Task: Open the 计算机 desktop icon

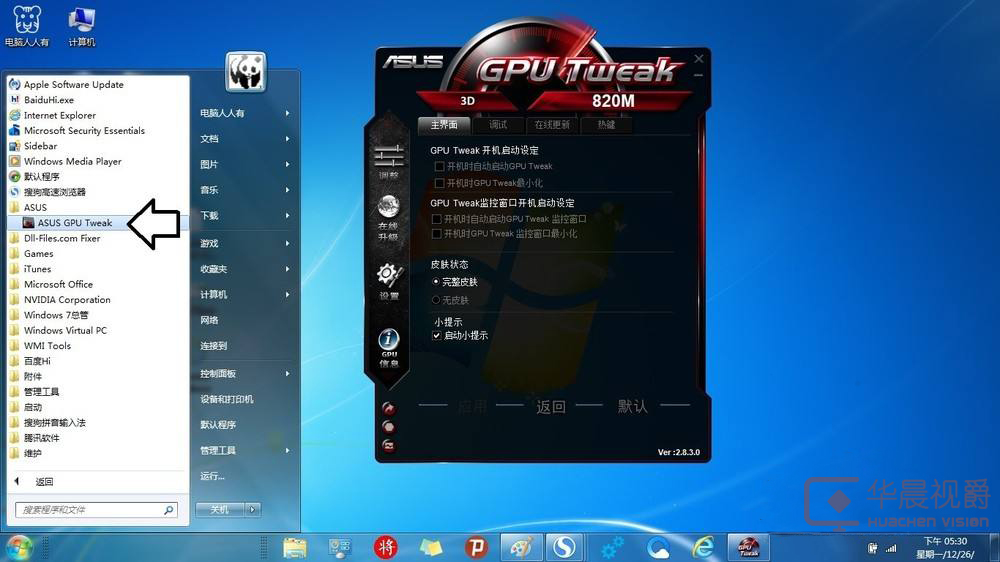Action: click(x=82, y=26)
